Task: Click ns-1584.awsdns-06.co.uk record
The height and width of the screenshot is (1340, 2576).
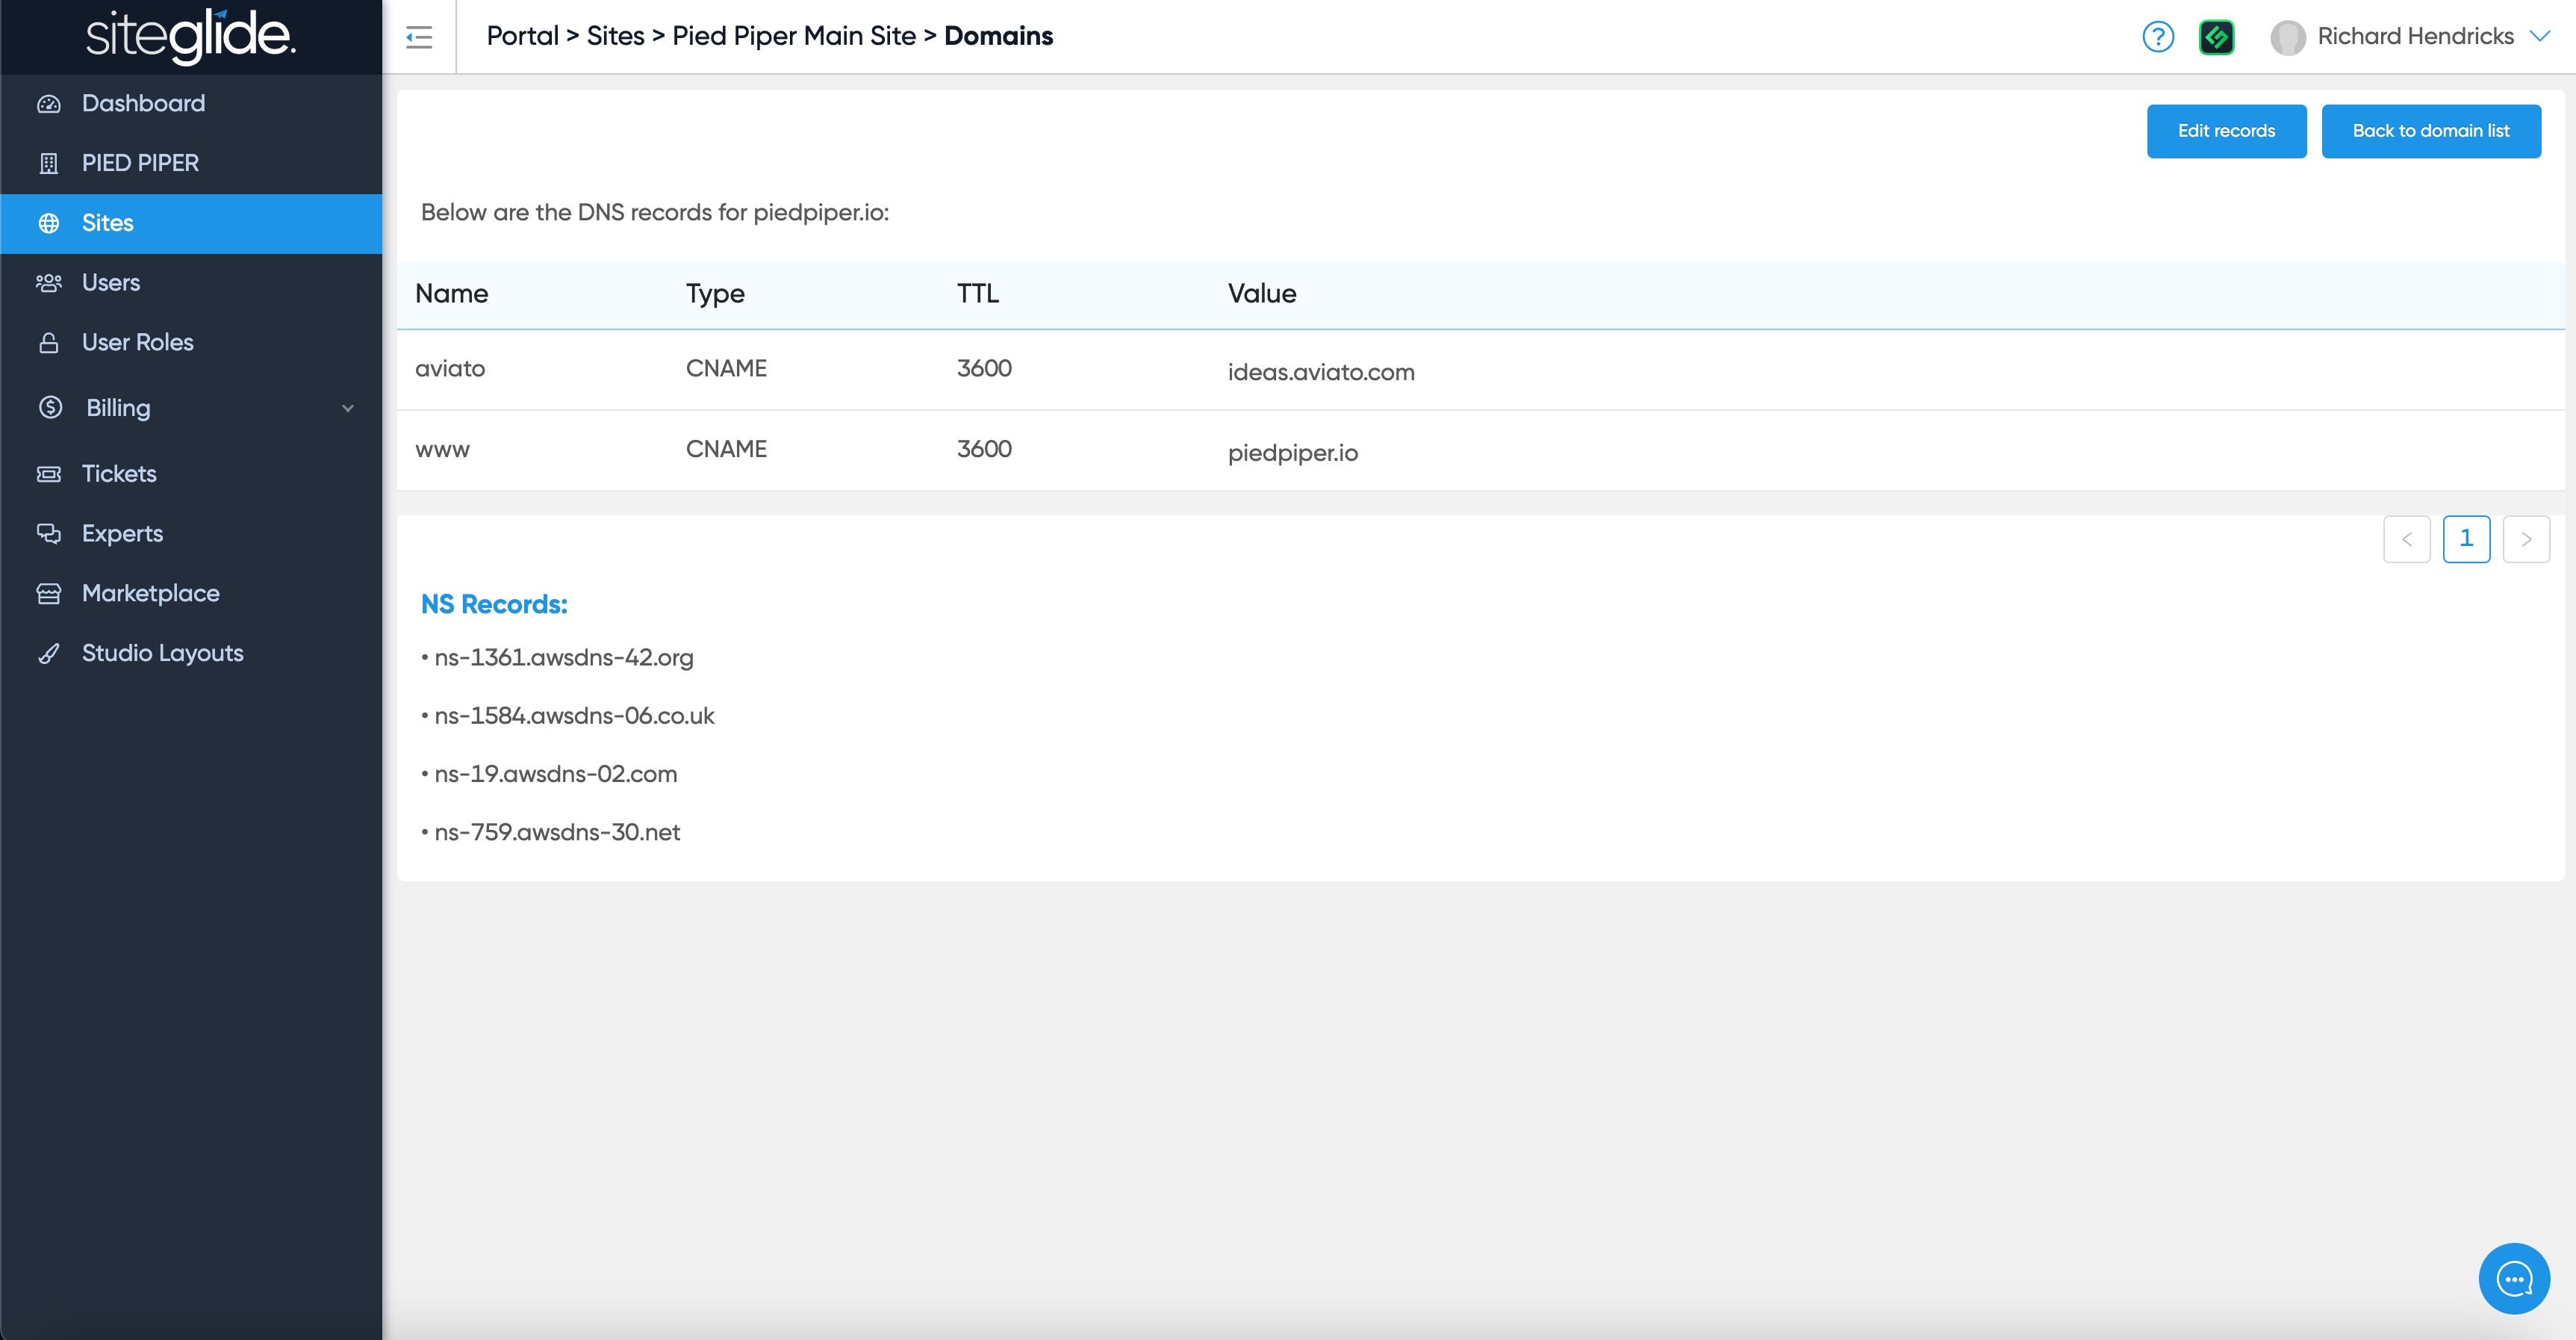Action: [x=575, y=716]
